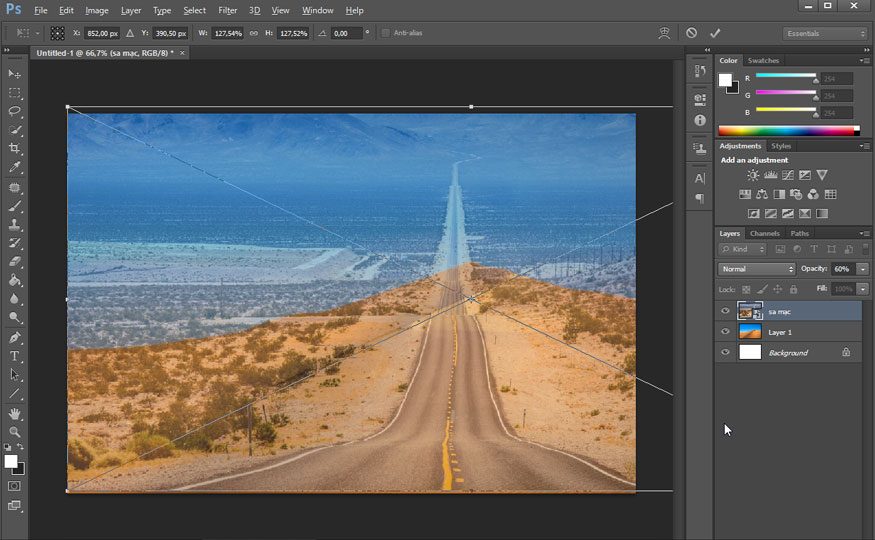Hide the 'sa mạc' layer

coord(725,311)
